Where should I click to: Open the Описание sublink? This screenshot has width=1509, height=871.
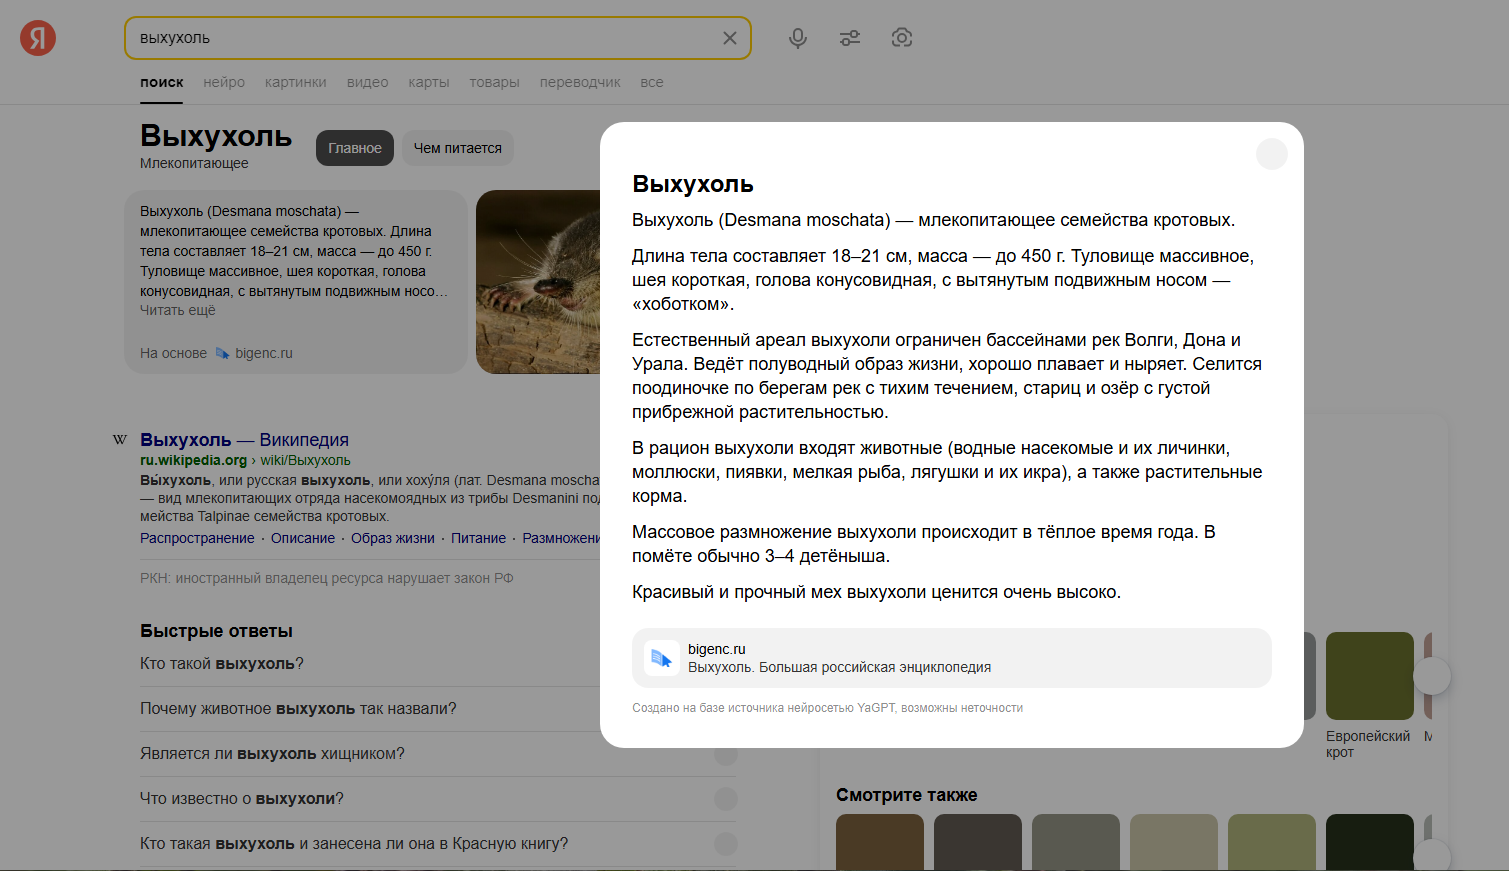[x=303, y=538]
